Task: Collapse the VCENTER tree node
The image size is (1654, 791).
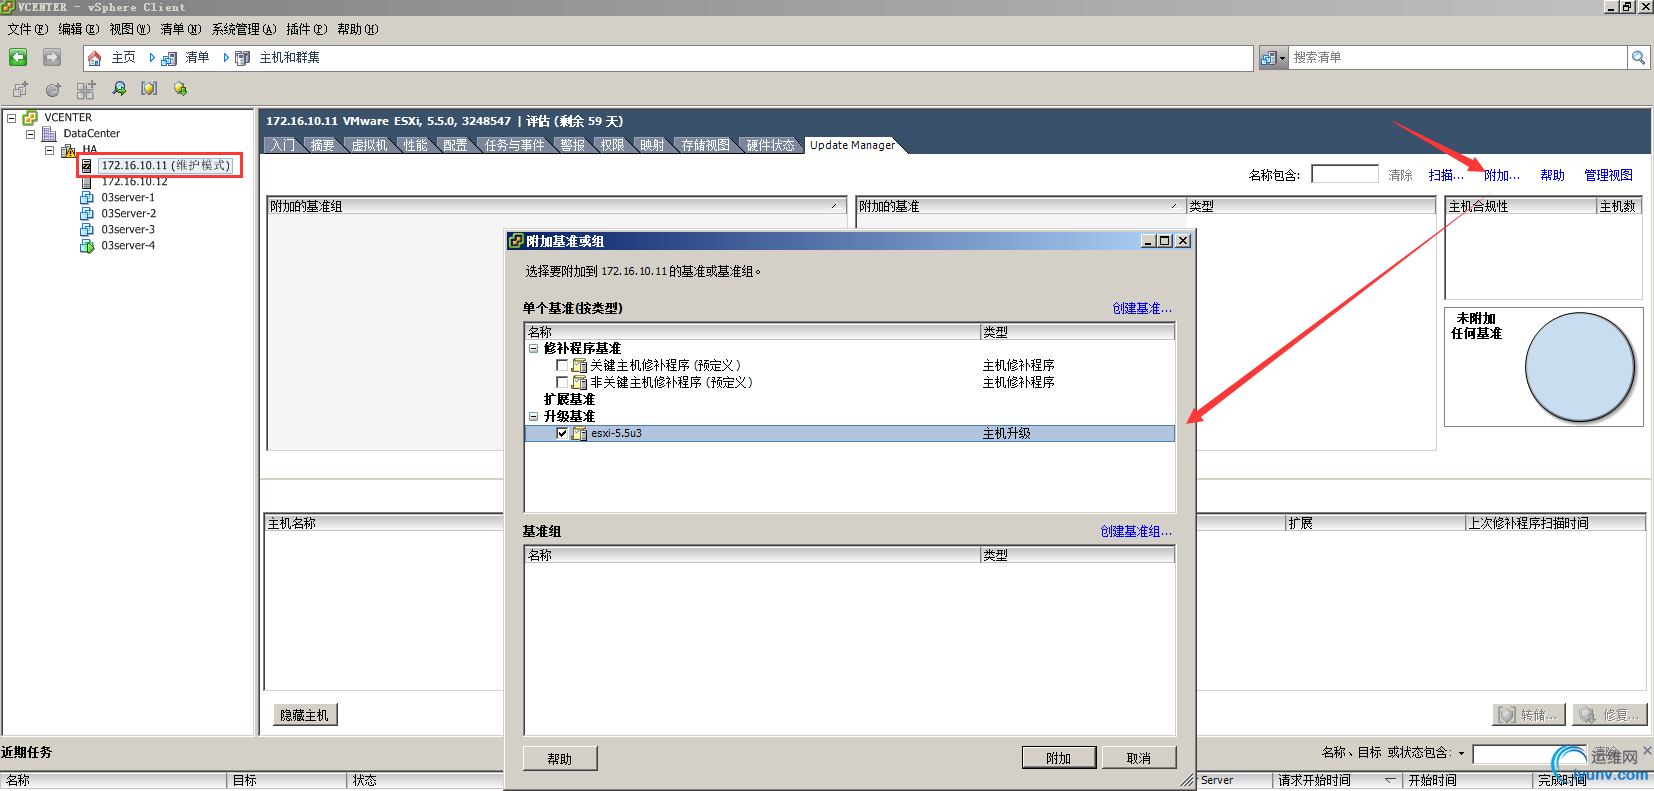Action: click(12, 118)
